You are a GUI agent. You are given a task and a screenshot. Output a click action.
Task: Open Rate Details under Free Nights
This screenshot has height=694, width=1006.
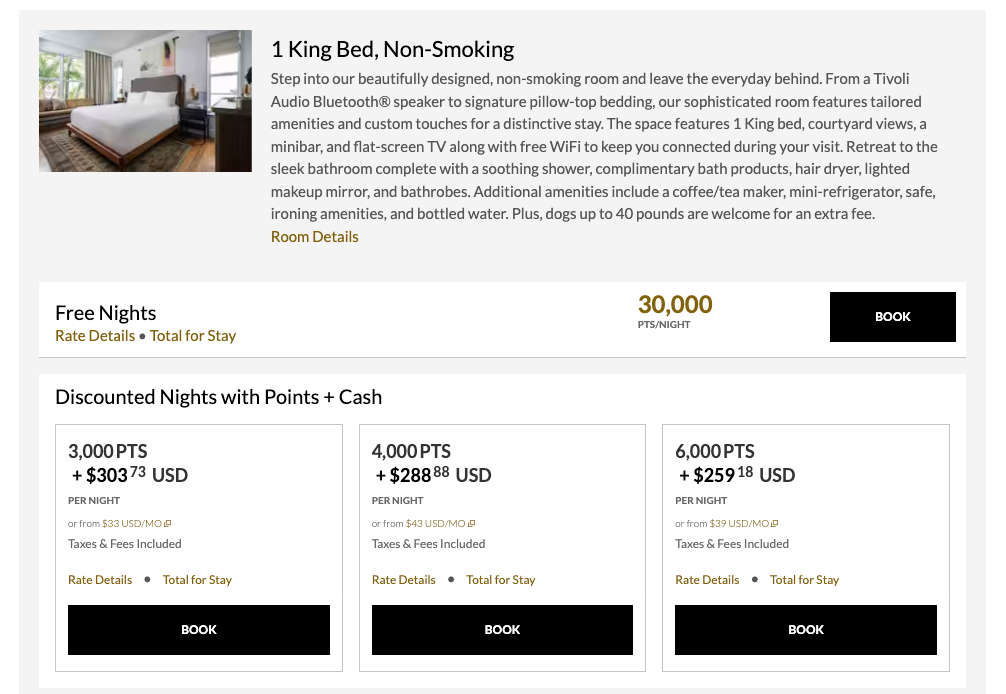(95, 336)
